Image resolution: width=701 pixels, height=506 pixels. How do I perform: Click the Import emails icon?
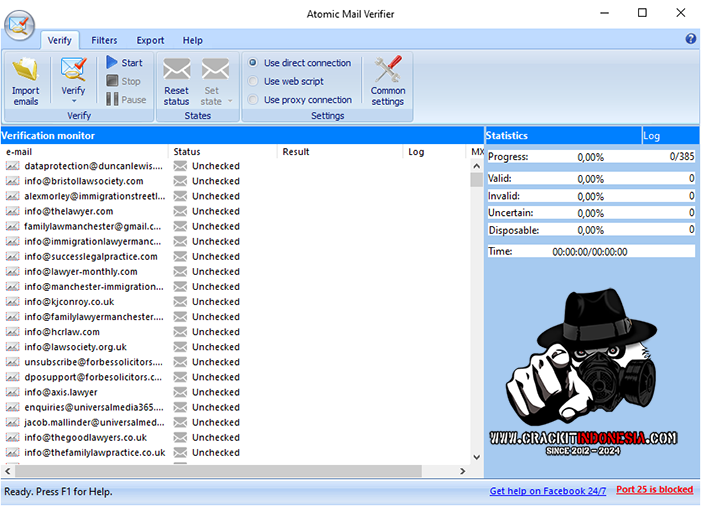click(x=25, y=72)
